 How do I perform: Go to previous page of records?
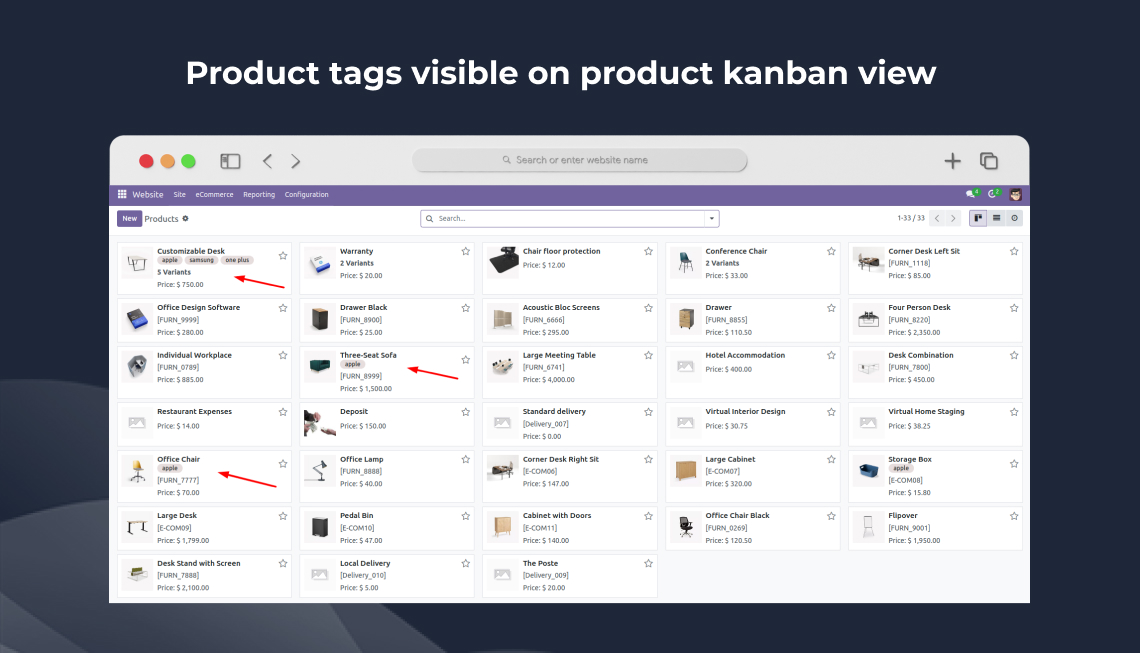tap(937, 218)
